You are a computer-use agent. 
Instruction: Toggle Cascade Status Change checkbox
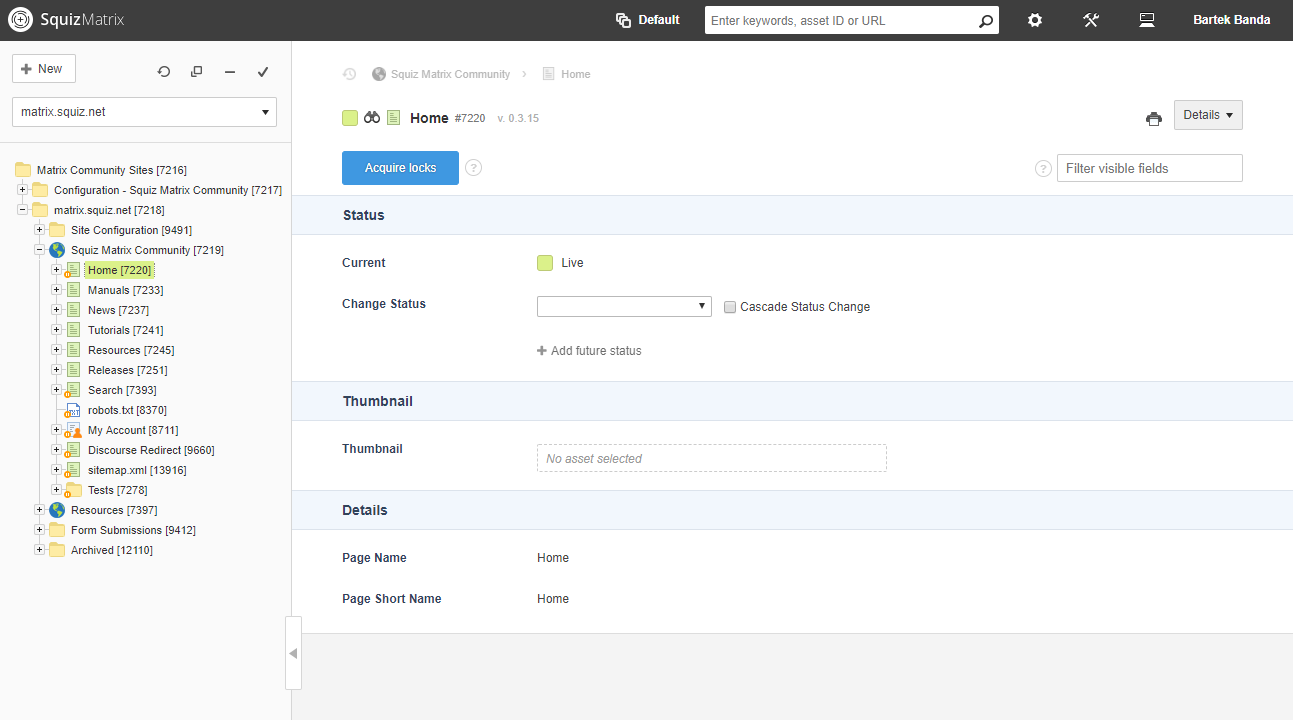pyautogui.click(x=730, y=307)
